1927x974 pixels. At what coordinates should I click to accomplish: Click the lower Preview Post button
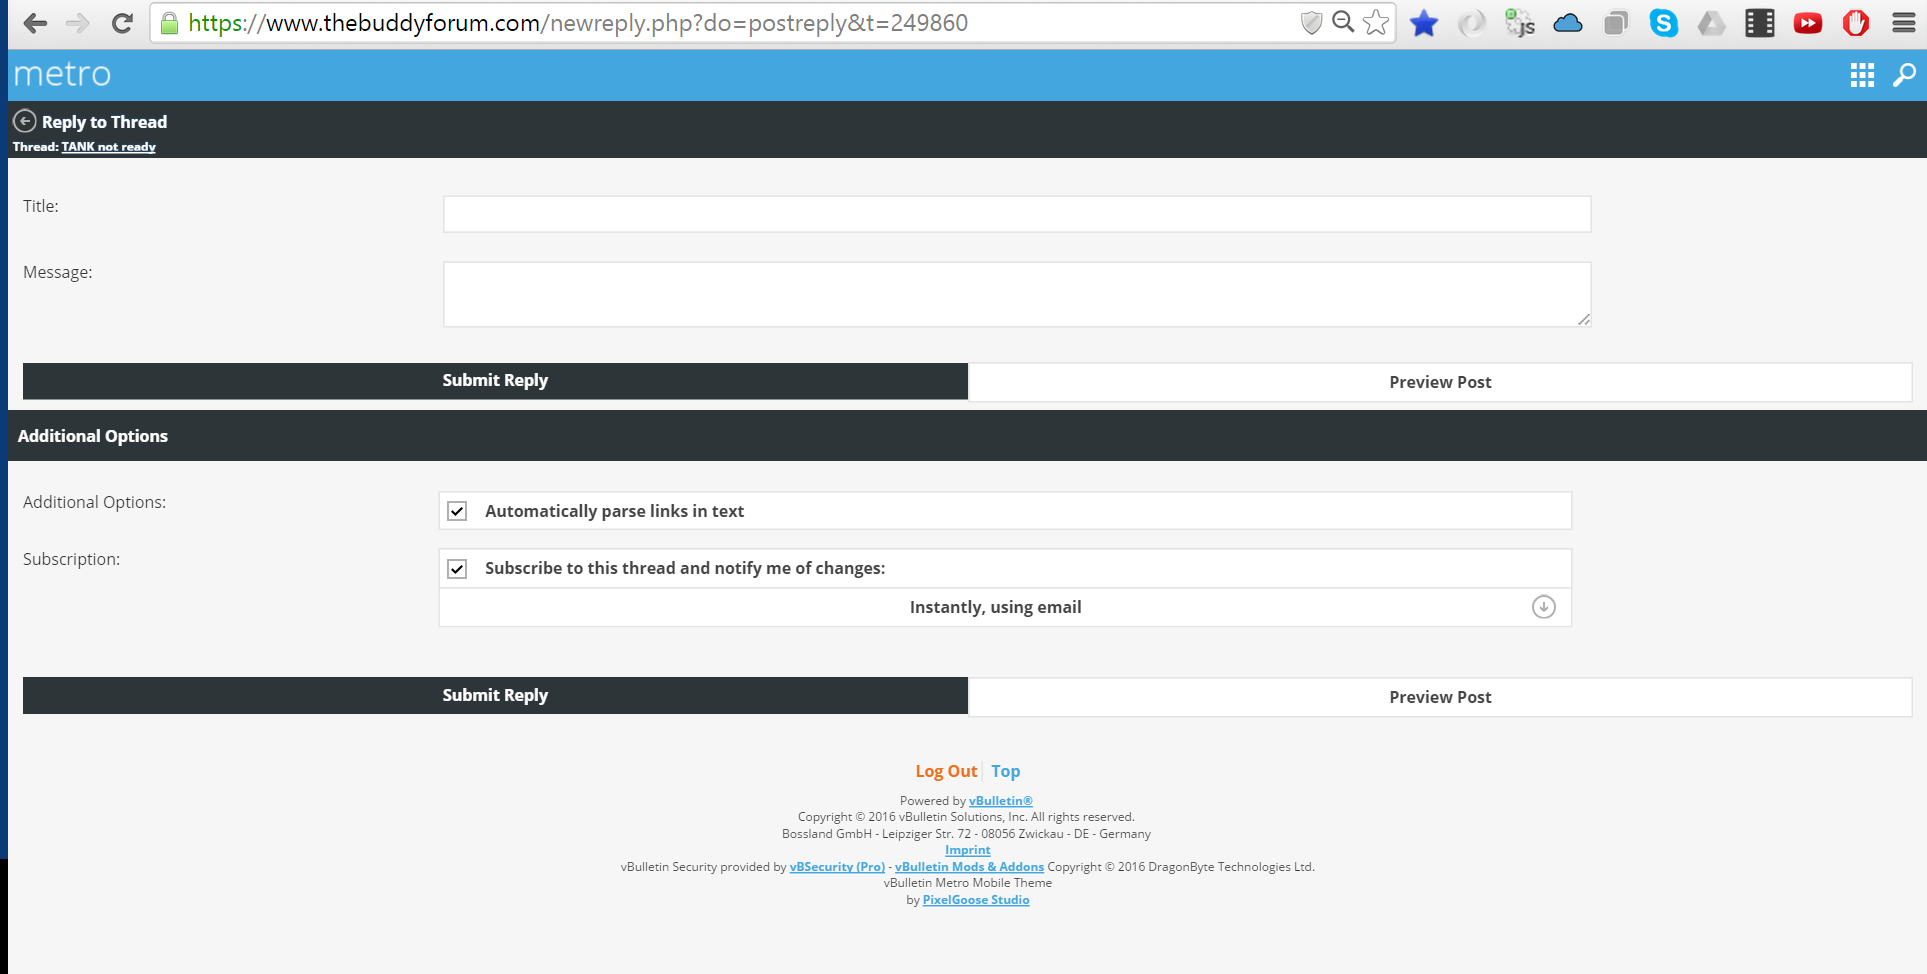coord(1440,697)
